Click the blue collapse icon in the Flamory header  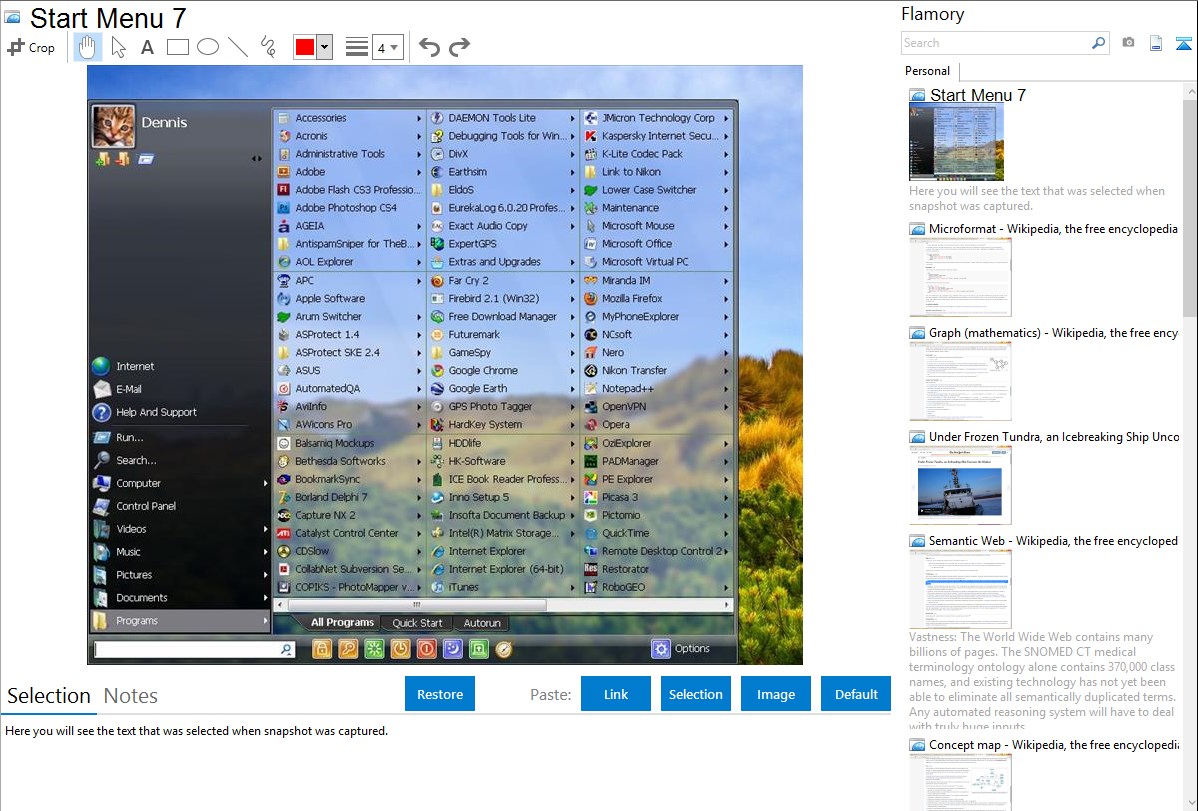1183,43
